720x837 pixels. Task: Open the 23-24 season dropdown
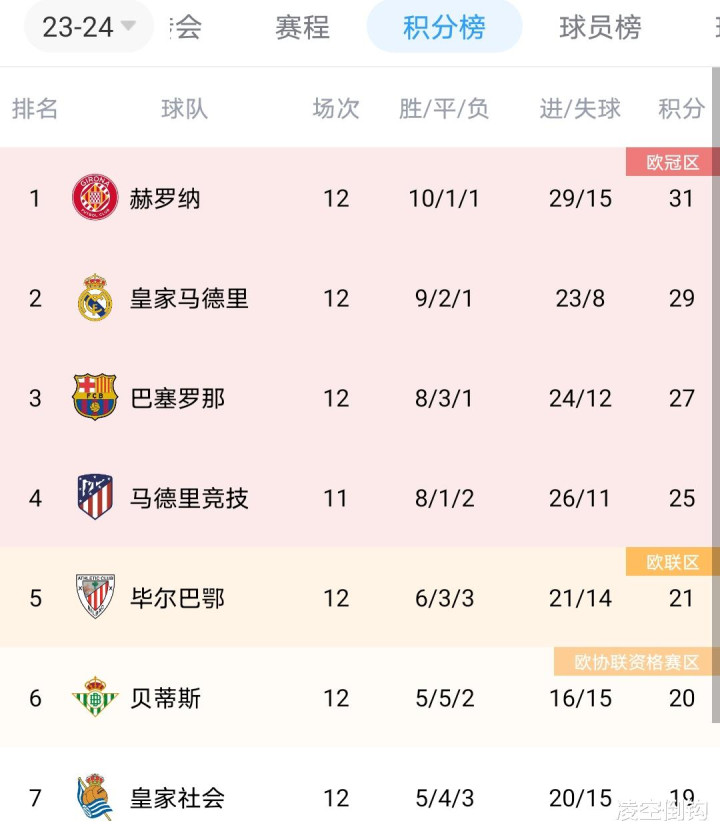pos(89,27)
